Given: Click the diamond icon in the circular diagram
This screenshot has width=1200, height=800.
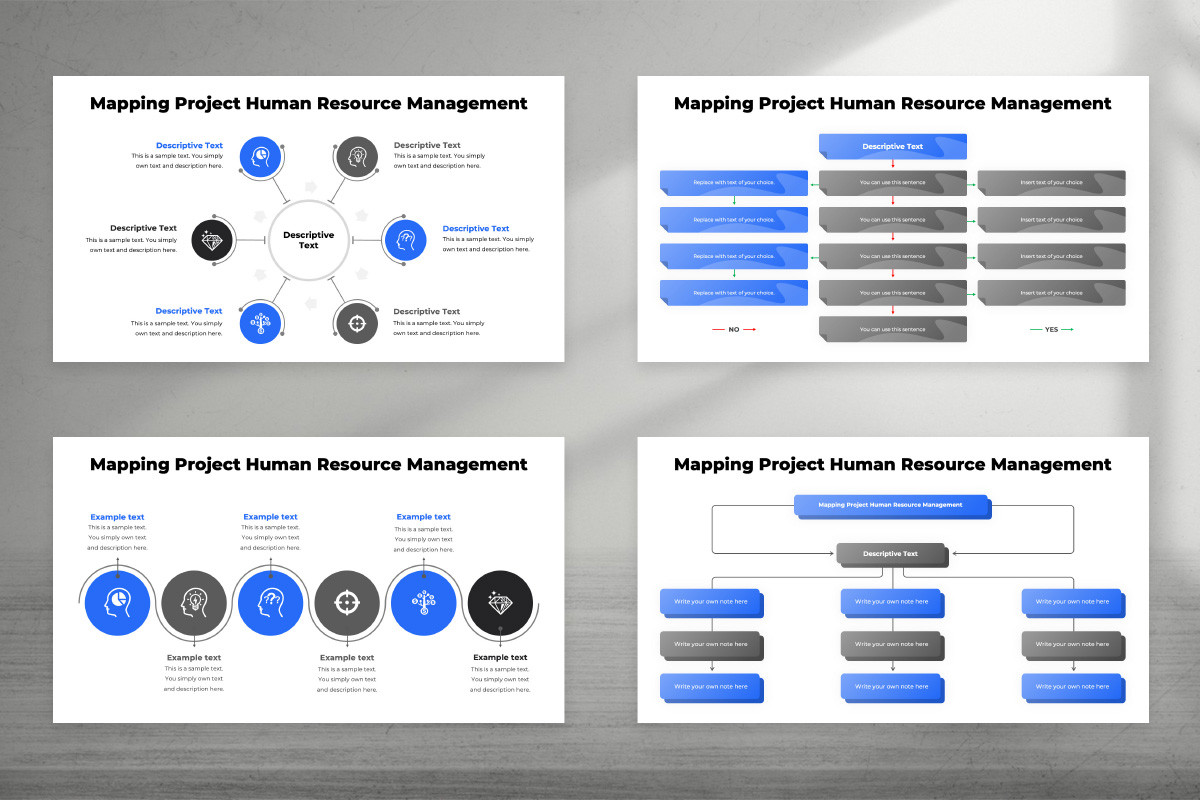Looking at the screenshot, I should [213, 240].
